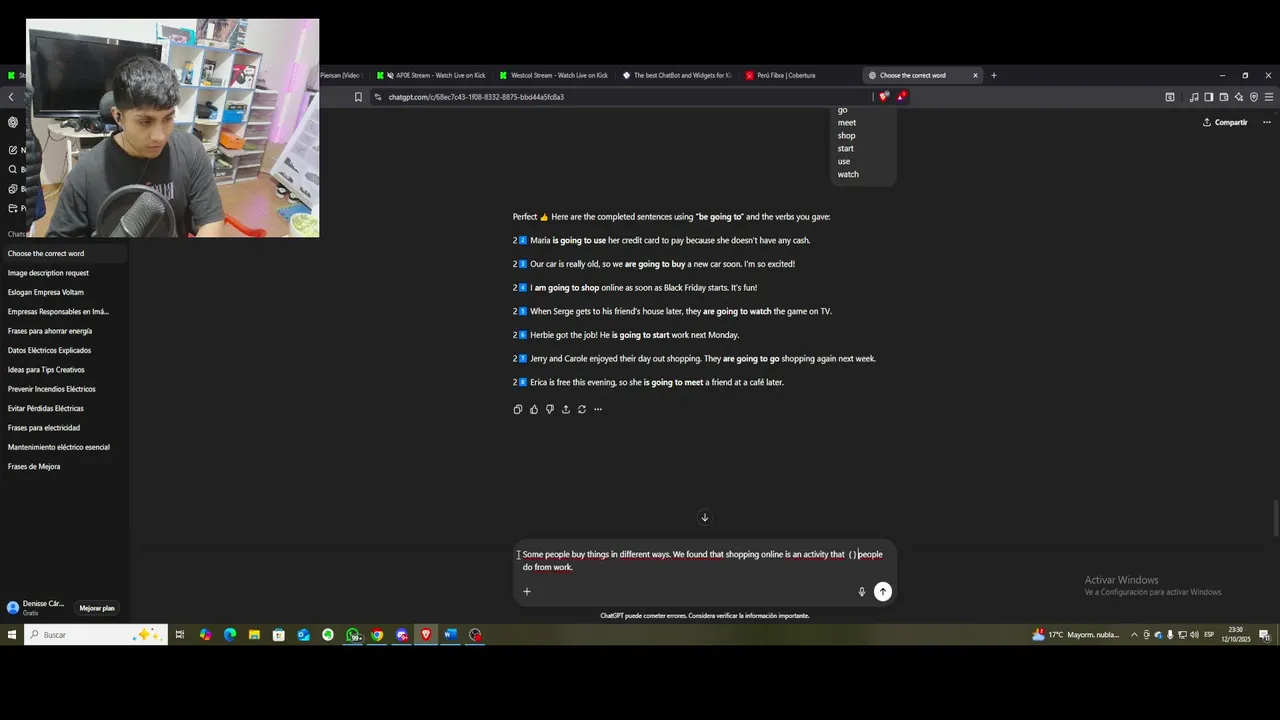Open Frases para electricidad chat
Image resolution: width=1280 pixels, height=720 pixels.
pos(64,428)
